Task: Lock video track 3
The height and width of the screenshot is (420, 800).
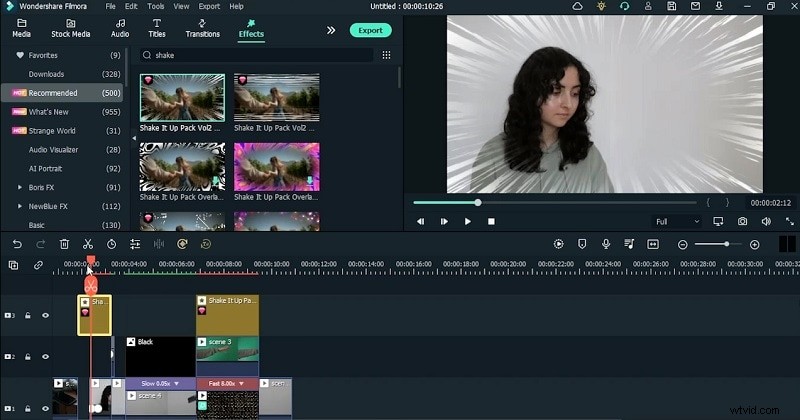Action: [x=28, y=315]
